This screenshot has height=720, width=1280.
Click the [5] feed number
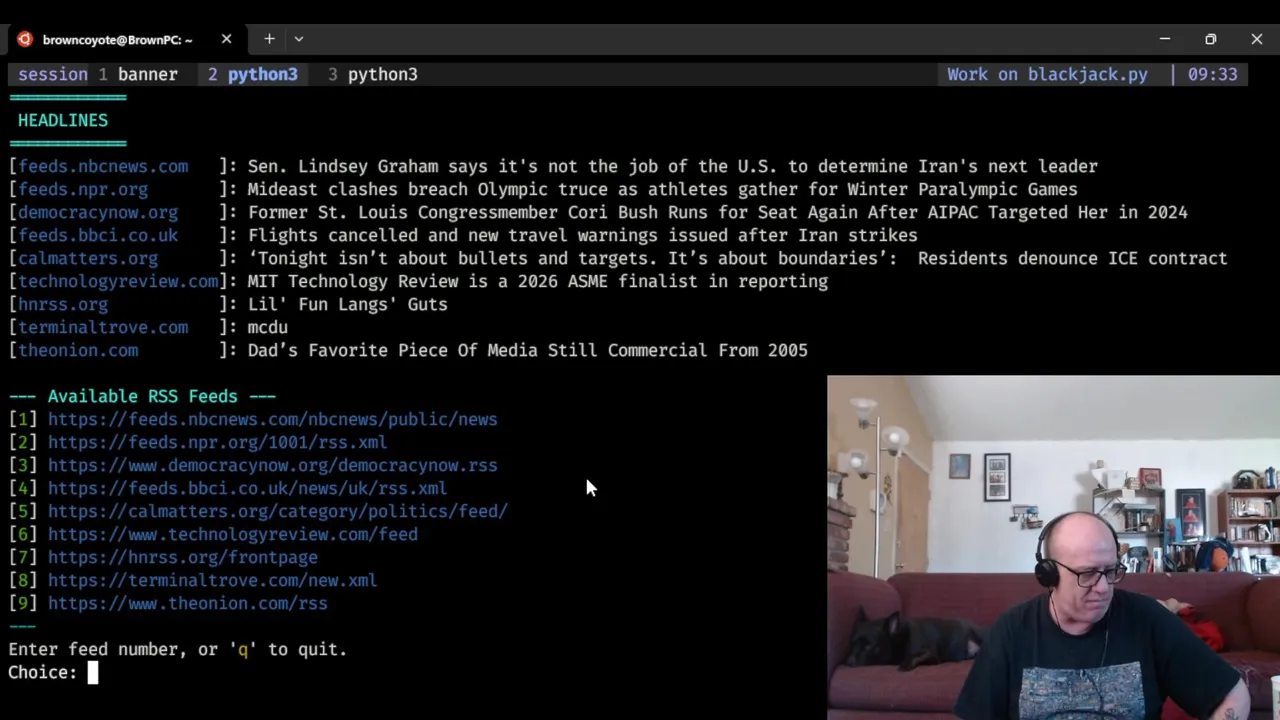pyautogui.click(x=22, y=511)
